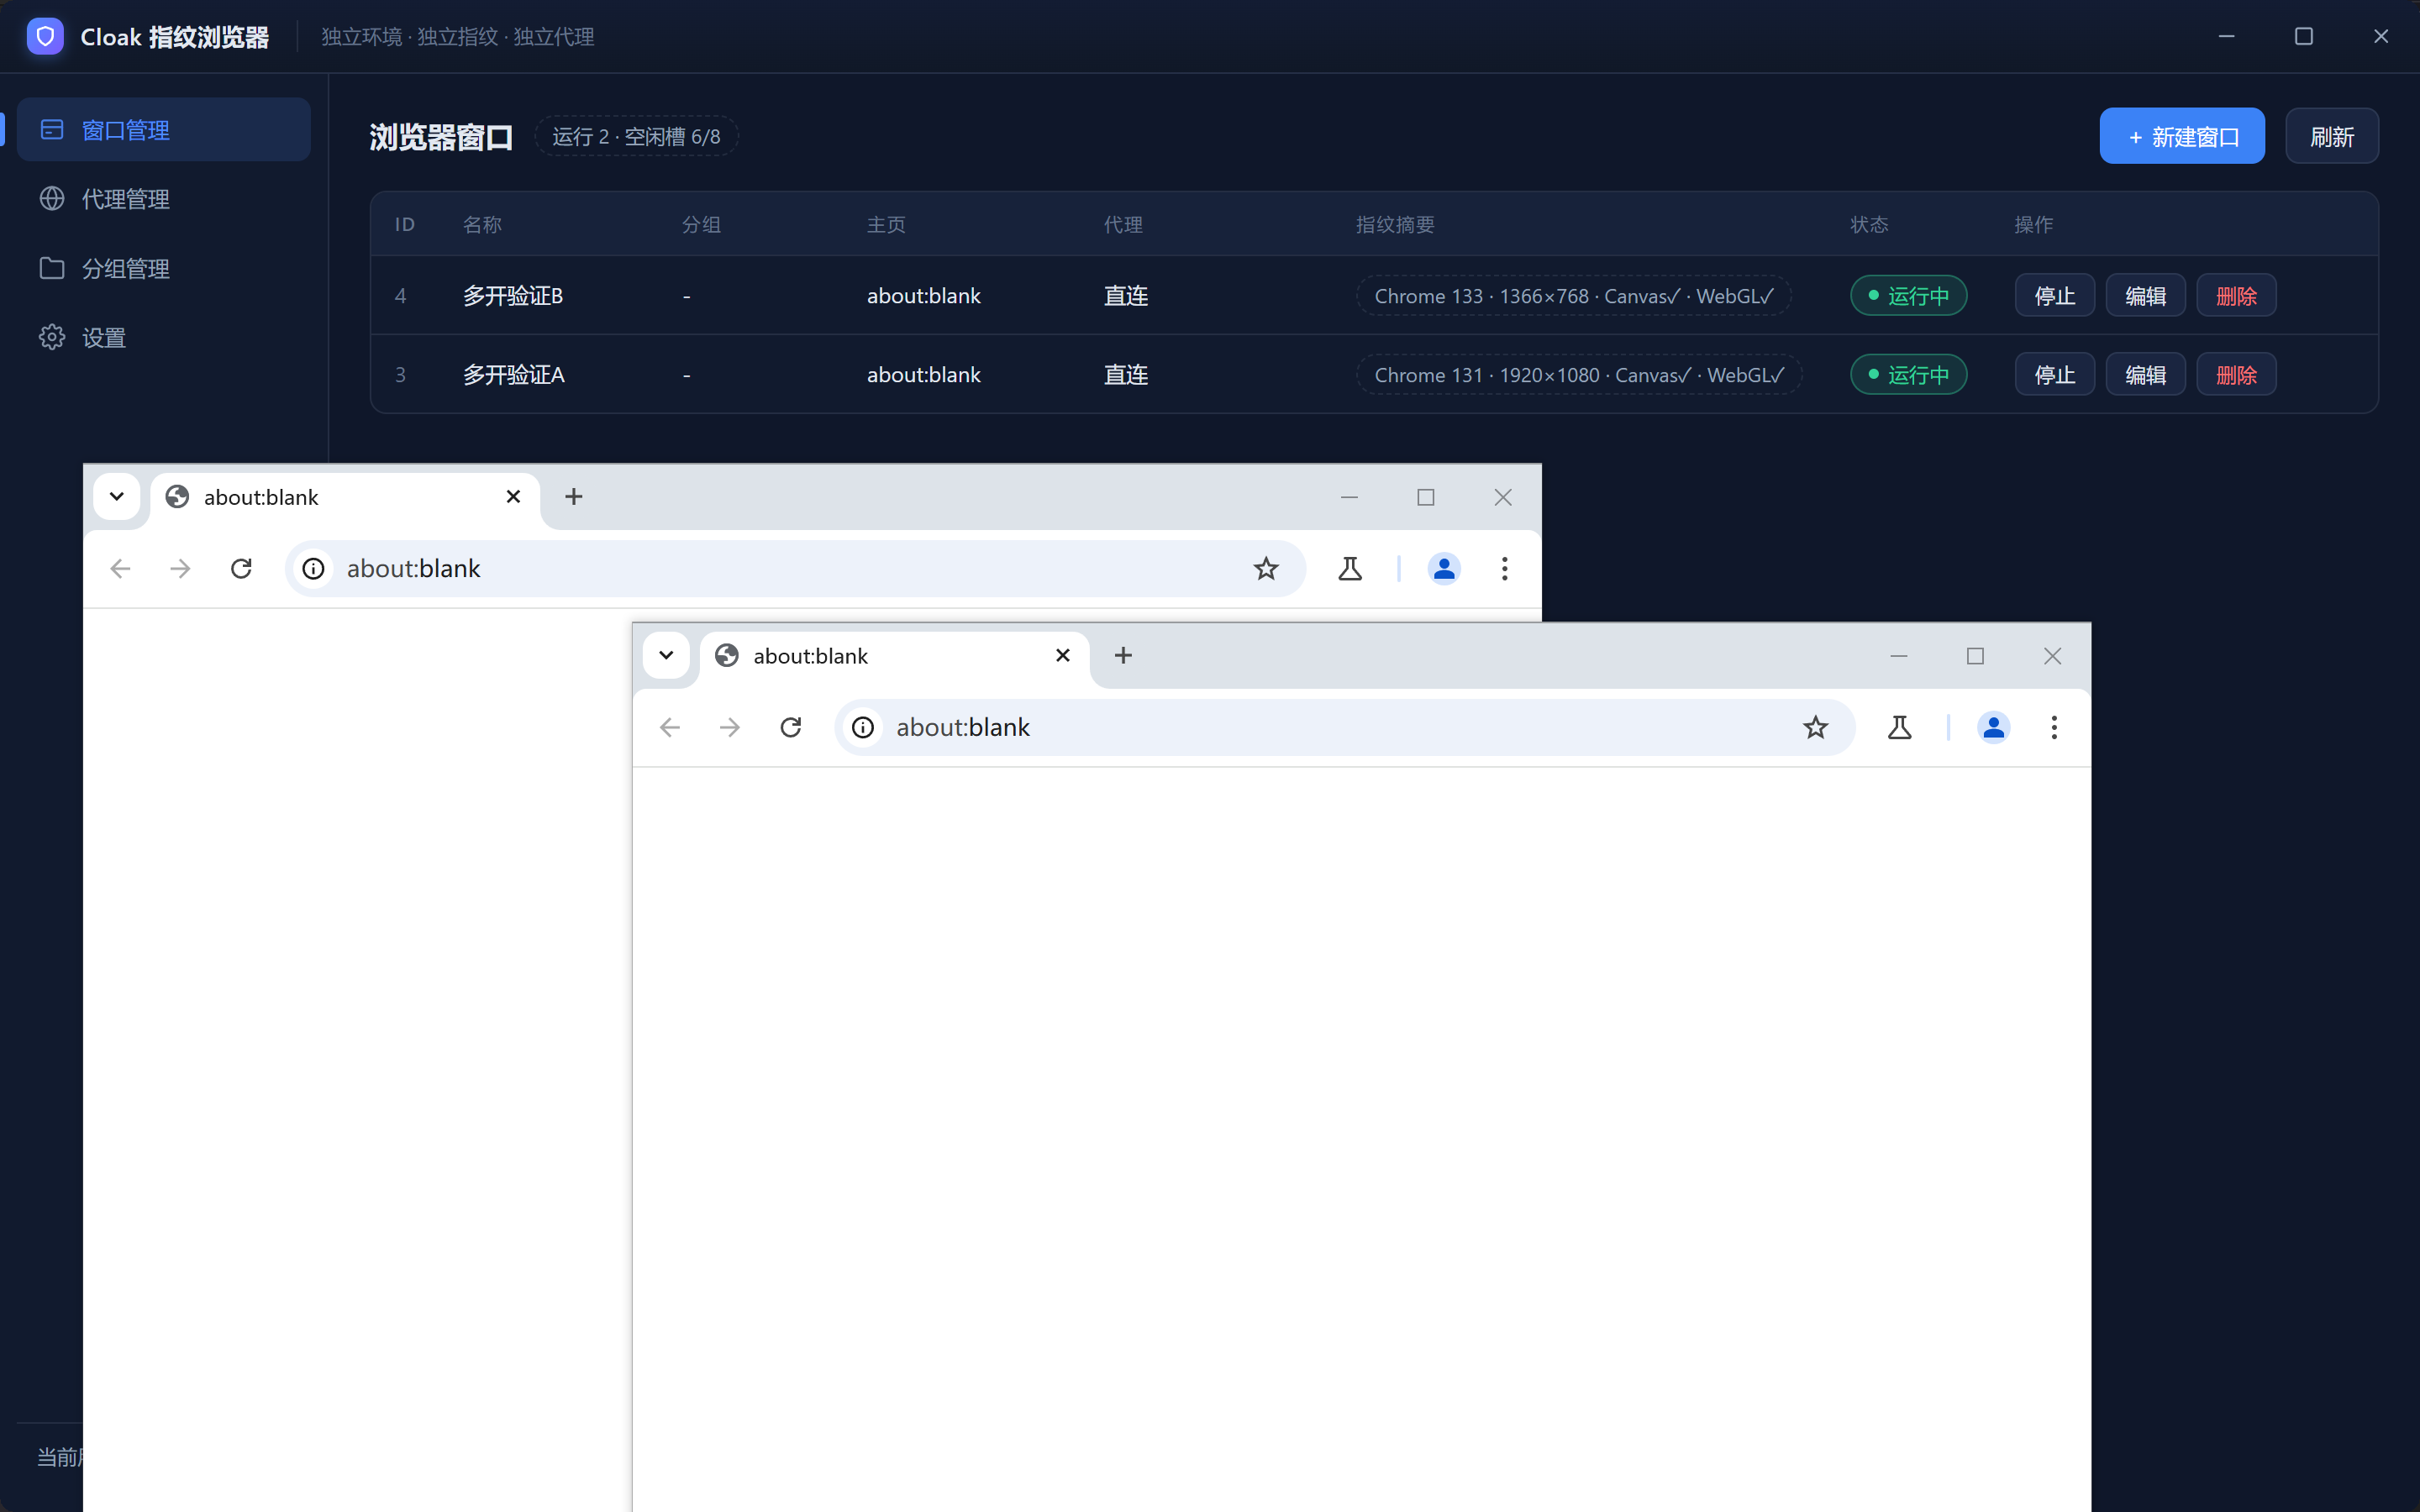The width and height of the screenshot is (2420, 1512).
Task: Open 设置 in the sidebar
Action: [x=164, y=337]
